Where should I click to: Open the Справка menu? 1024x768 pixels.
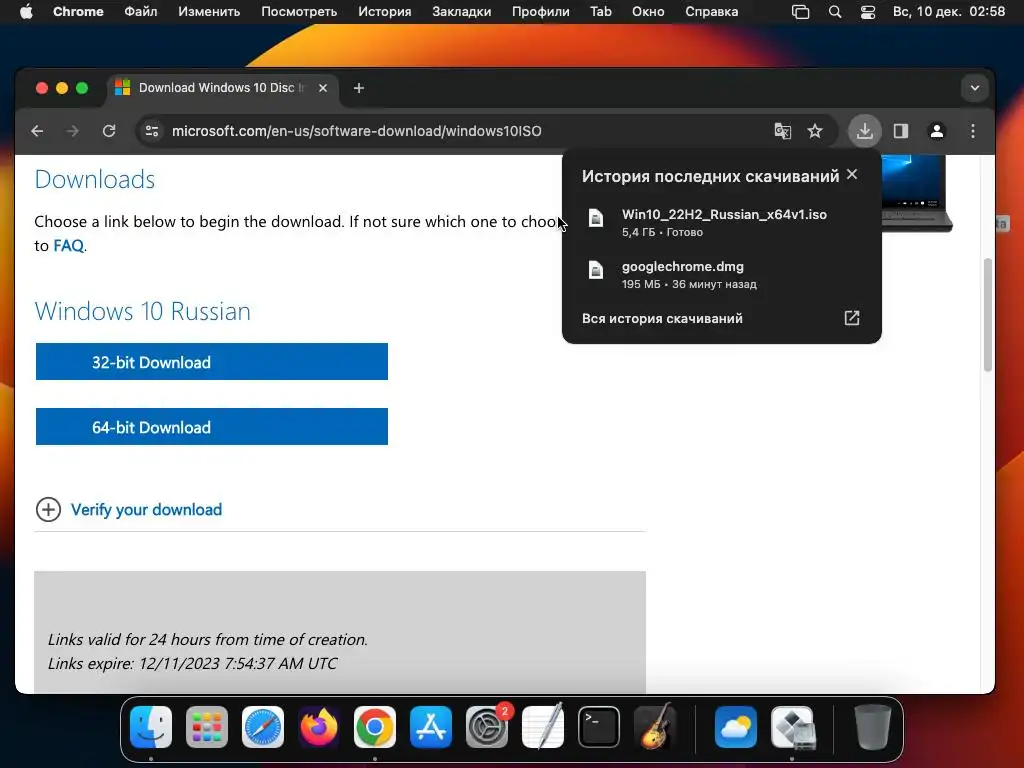(x=712, y=12)
